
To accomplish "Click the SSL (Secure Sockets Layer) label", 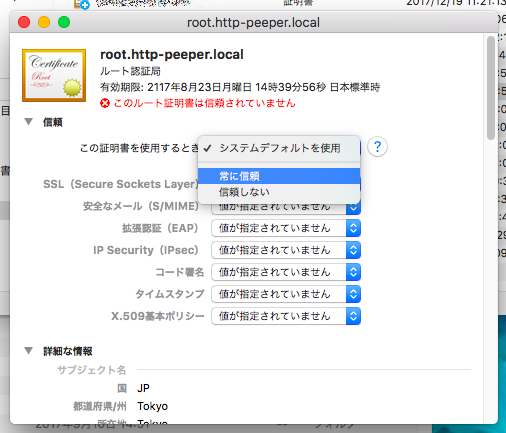I will tap(121, 184).
